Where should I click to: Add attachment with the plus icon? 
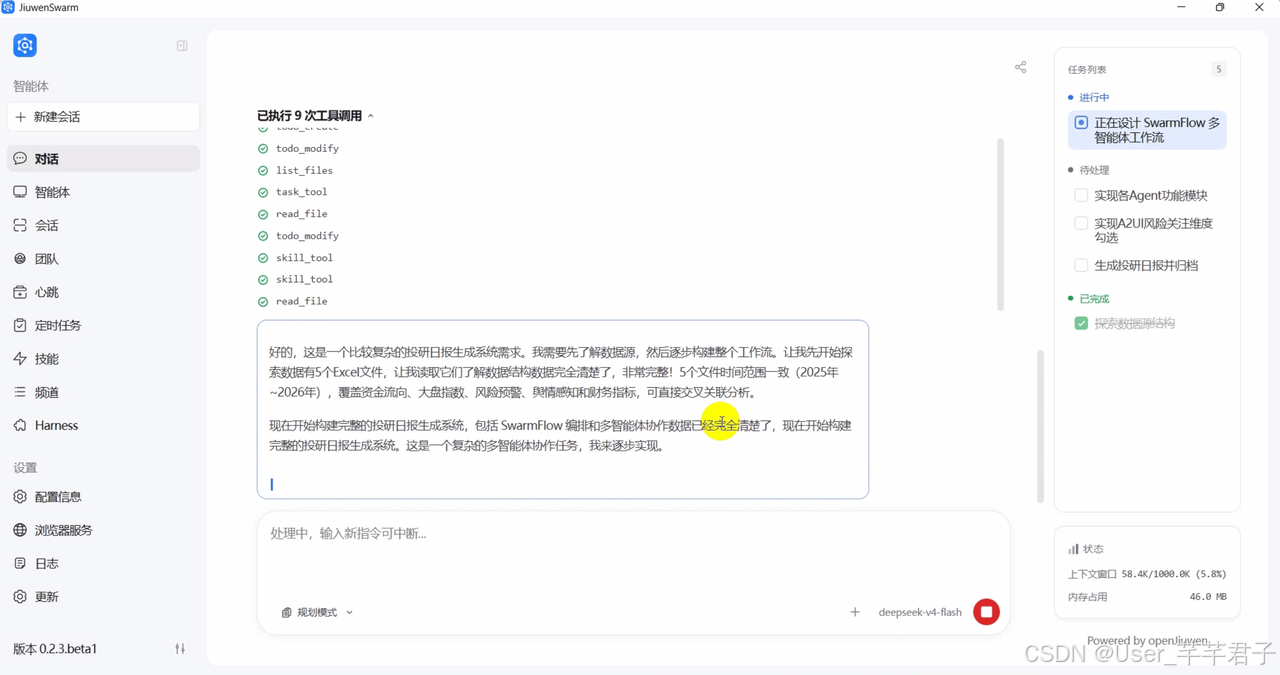pos(855,612)
